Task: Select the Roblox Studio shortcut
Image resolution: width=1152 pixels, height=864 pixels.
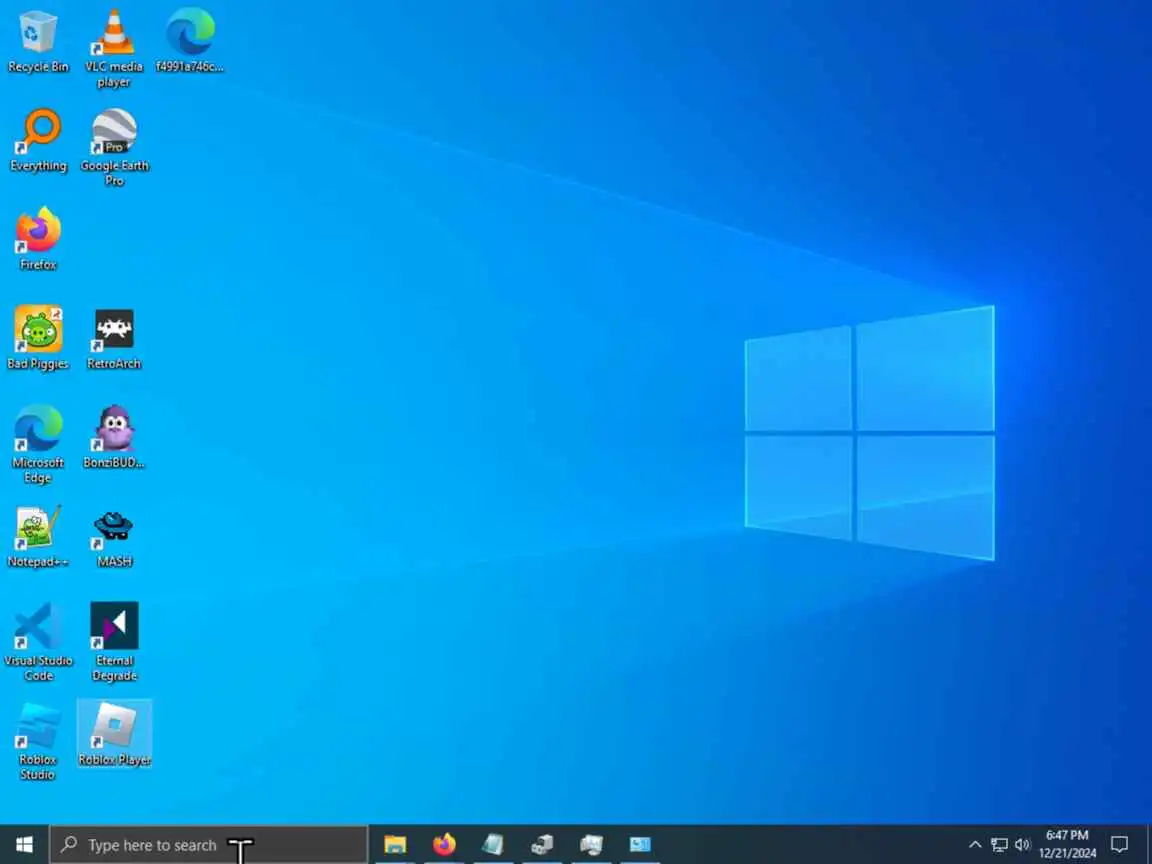Action: coord(38,741)
